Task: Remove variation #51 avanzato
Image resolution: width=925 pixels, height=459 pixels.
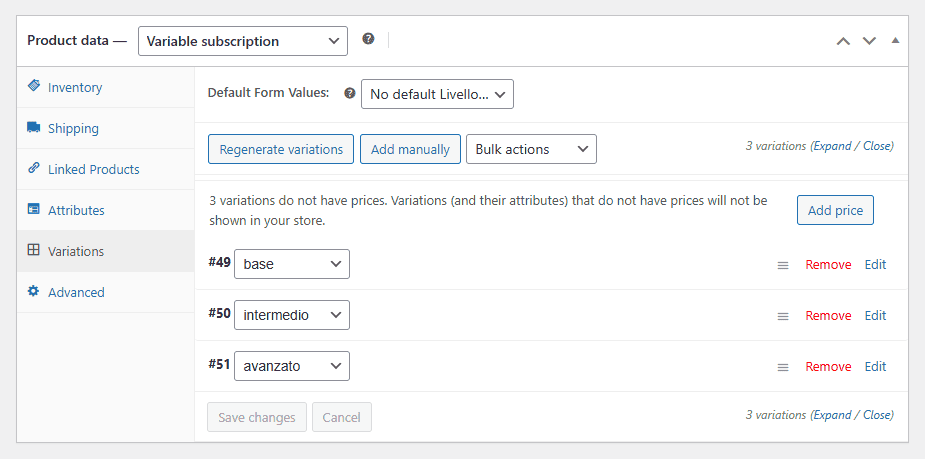Action: pyautogui.click(x=828, y=366)
